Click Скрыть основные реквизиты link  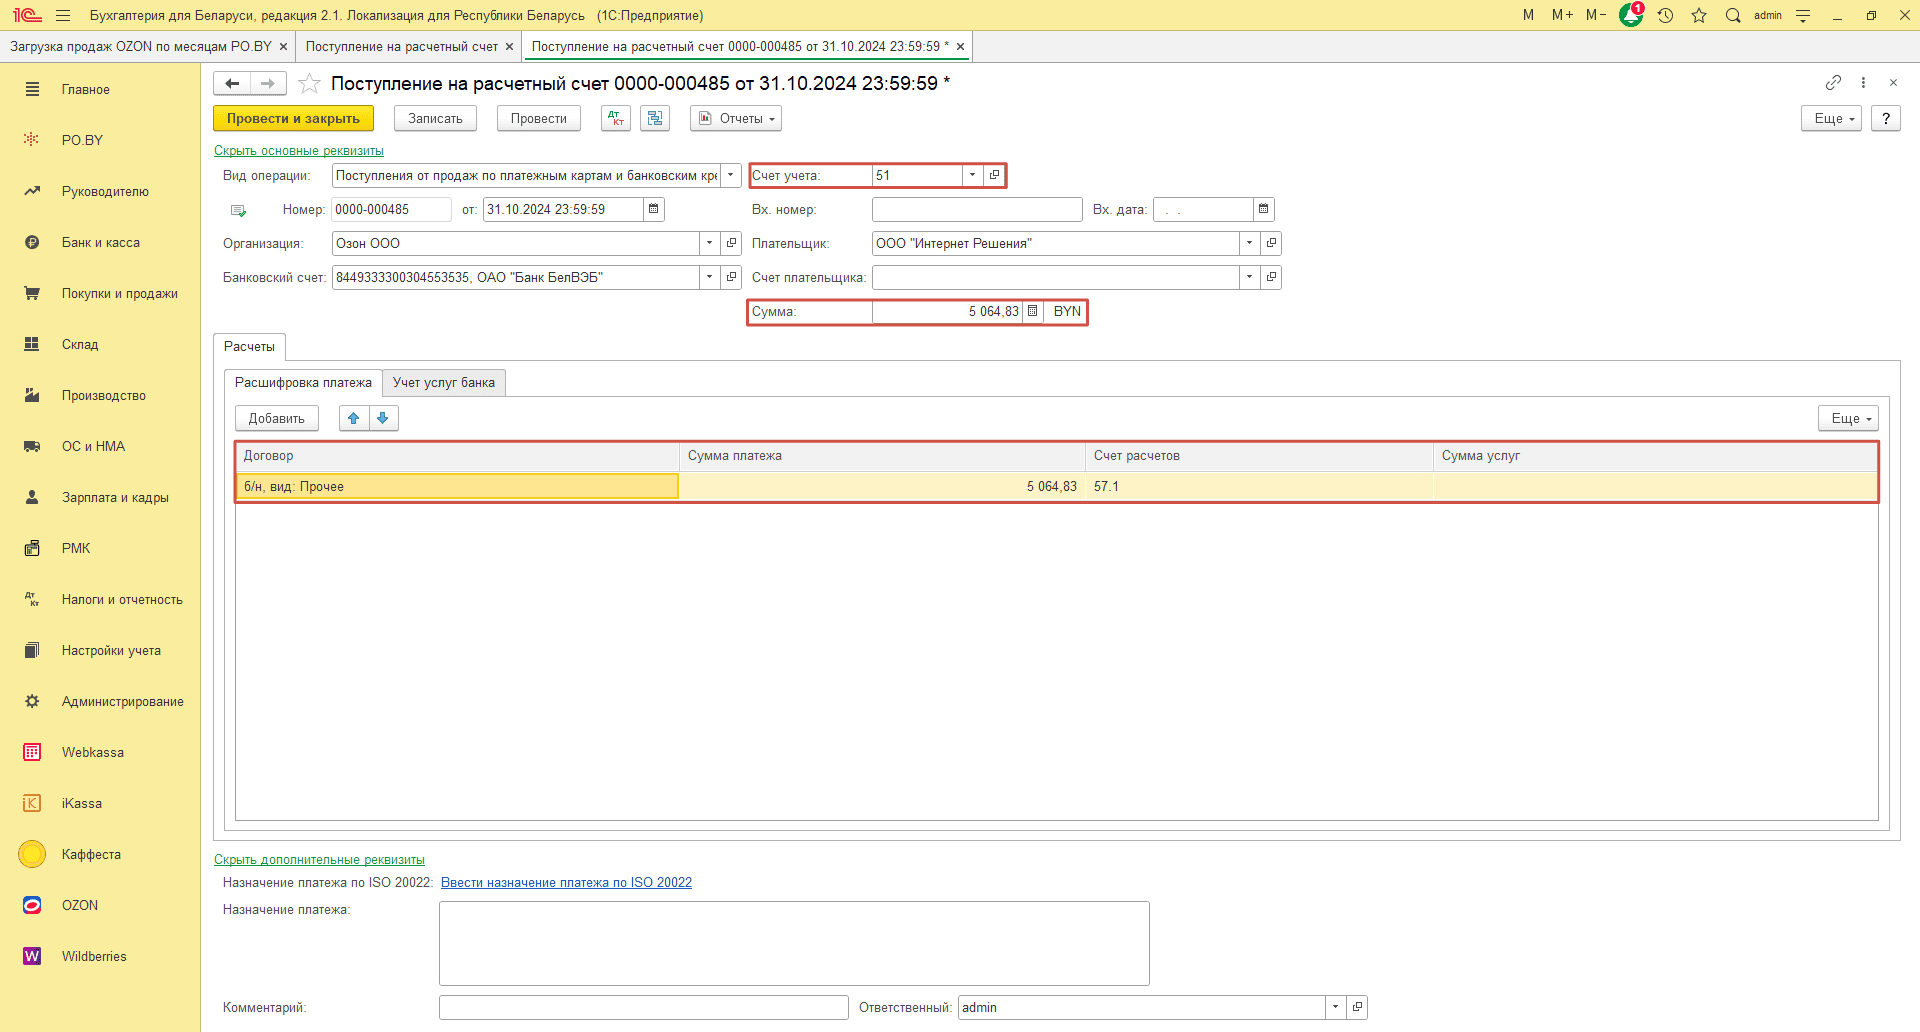(x=299, y=150)
